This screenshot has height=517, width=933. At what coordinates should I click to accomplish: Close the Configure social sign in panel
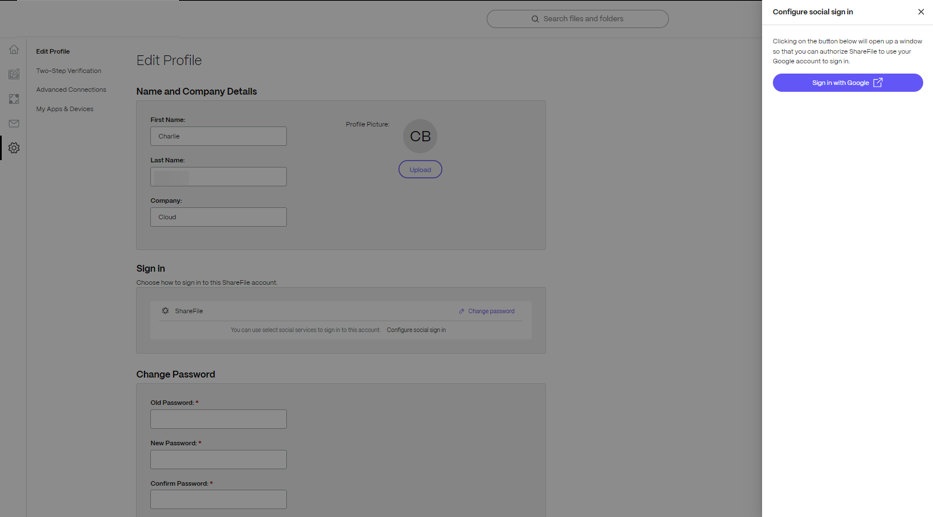(921, 12)
